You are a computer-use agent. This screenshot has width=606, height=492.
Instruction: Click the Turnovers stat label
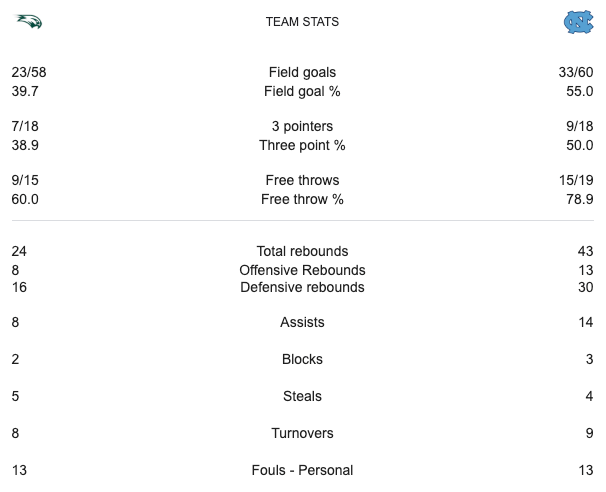point(302,433)
